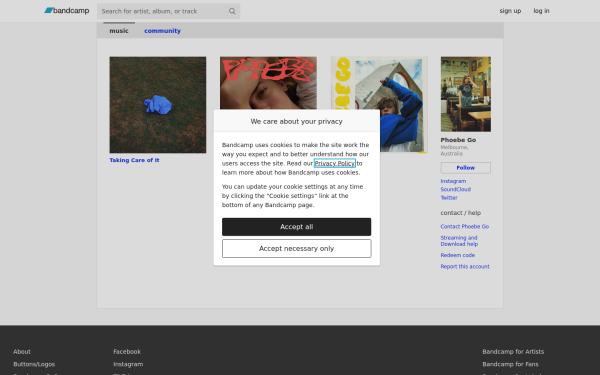This screenshot has height=375, width=600.
Task: Click the Phoebe Go artist photo
Action: click(x=466, y=94)
